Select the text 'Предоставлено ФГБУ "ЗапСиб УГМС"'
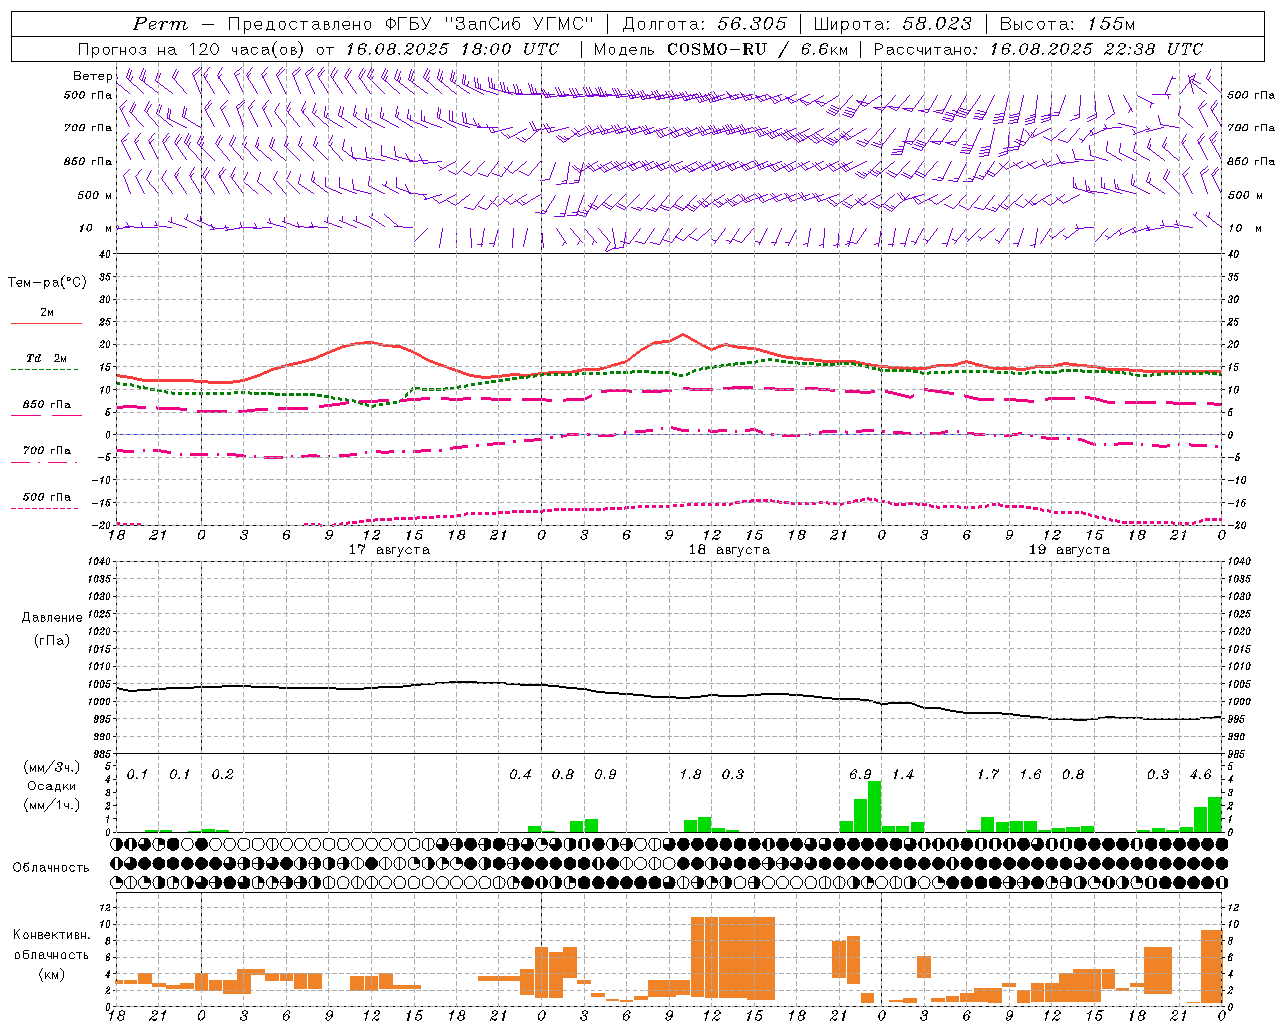The width and height of the screenshot is (1280, 1024). tap(410, 24)
